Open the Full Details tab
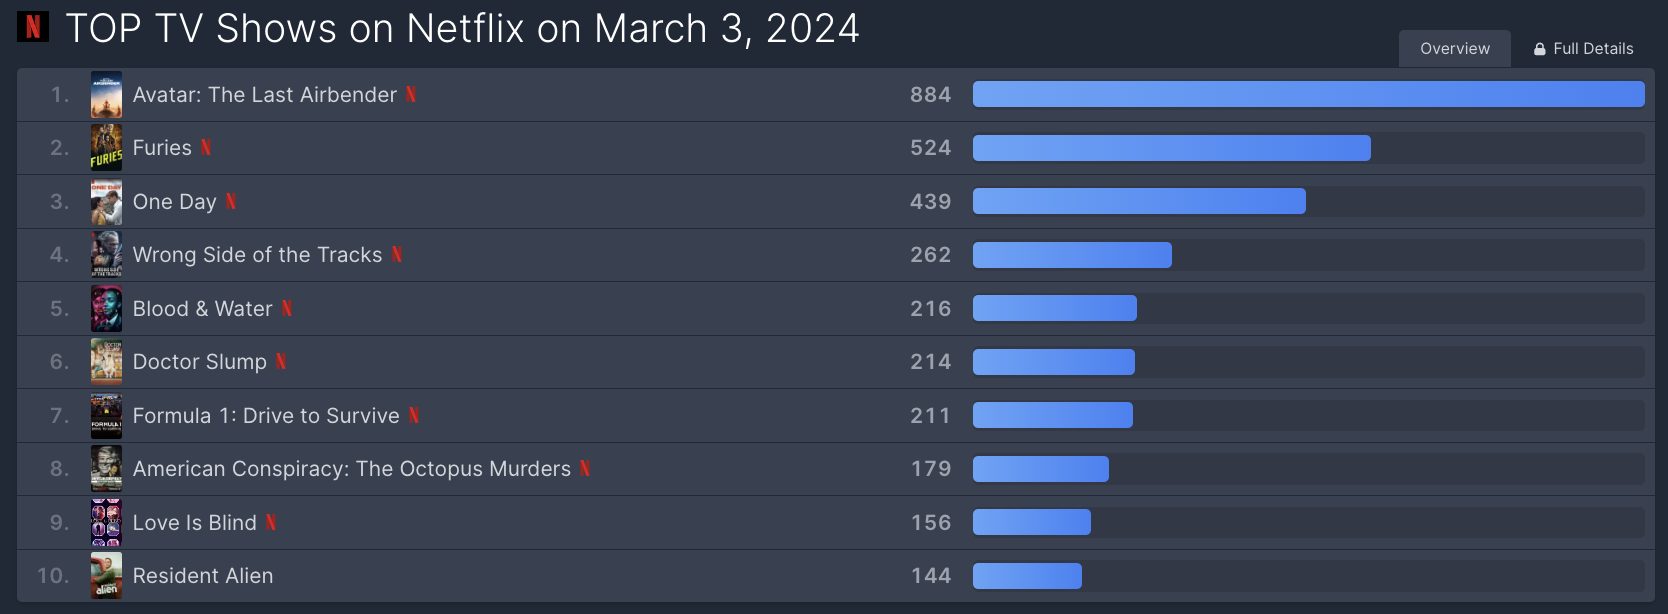 (x=1584, y=49)
